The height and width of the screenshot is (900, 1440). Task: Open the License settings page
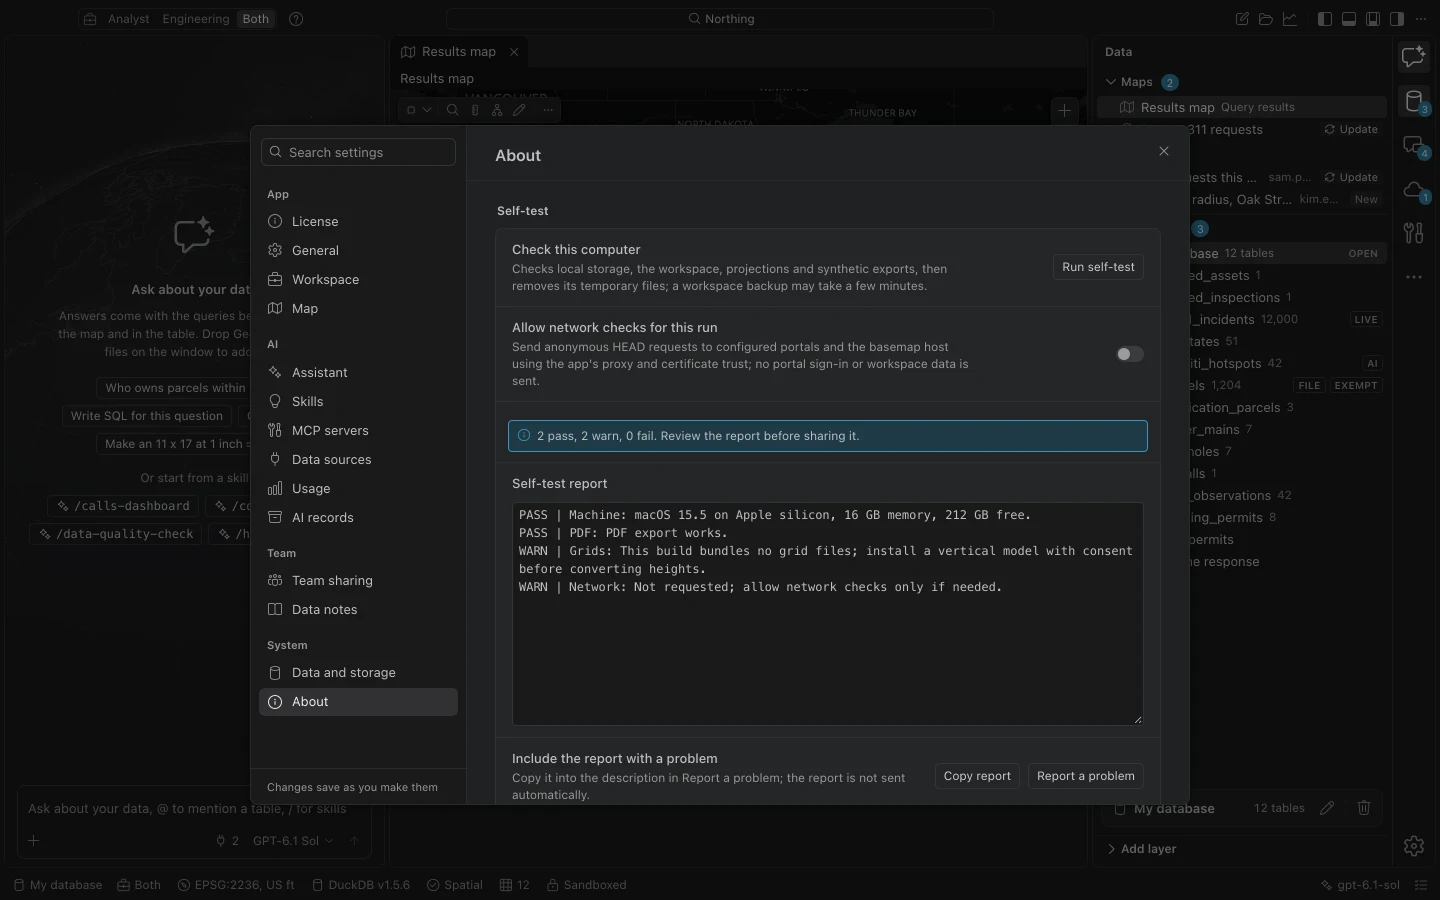click(x=358, y=221)
